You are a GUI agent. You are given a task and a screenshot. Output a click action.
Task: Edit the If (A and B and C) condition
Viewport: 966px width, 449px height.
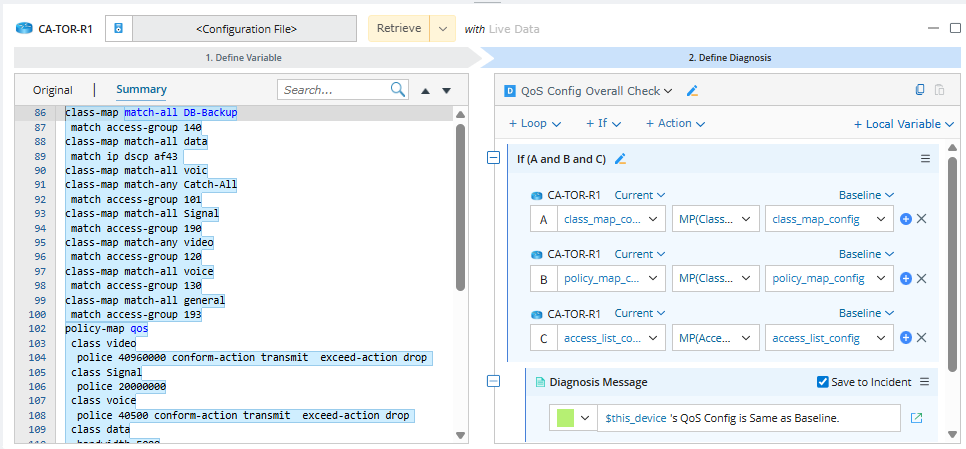620,159
